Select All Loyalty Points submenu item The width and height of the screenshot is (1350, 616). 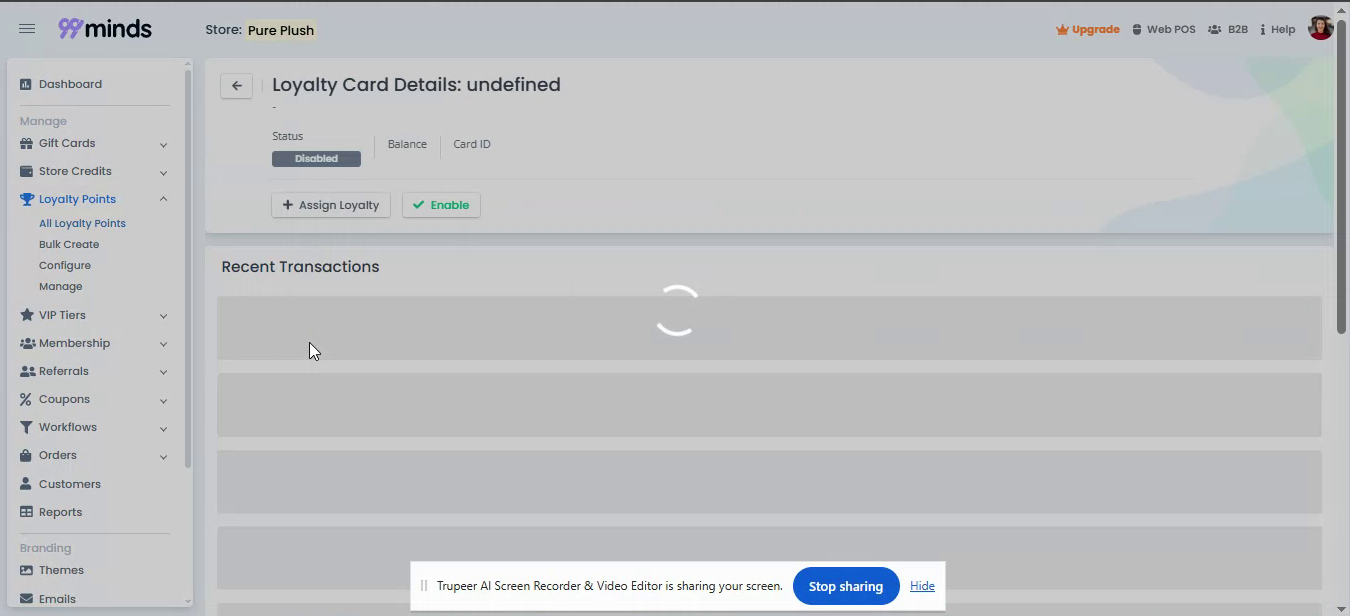point(82,223)
